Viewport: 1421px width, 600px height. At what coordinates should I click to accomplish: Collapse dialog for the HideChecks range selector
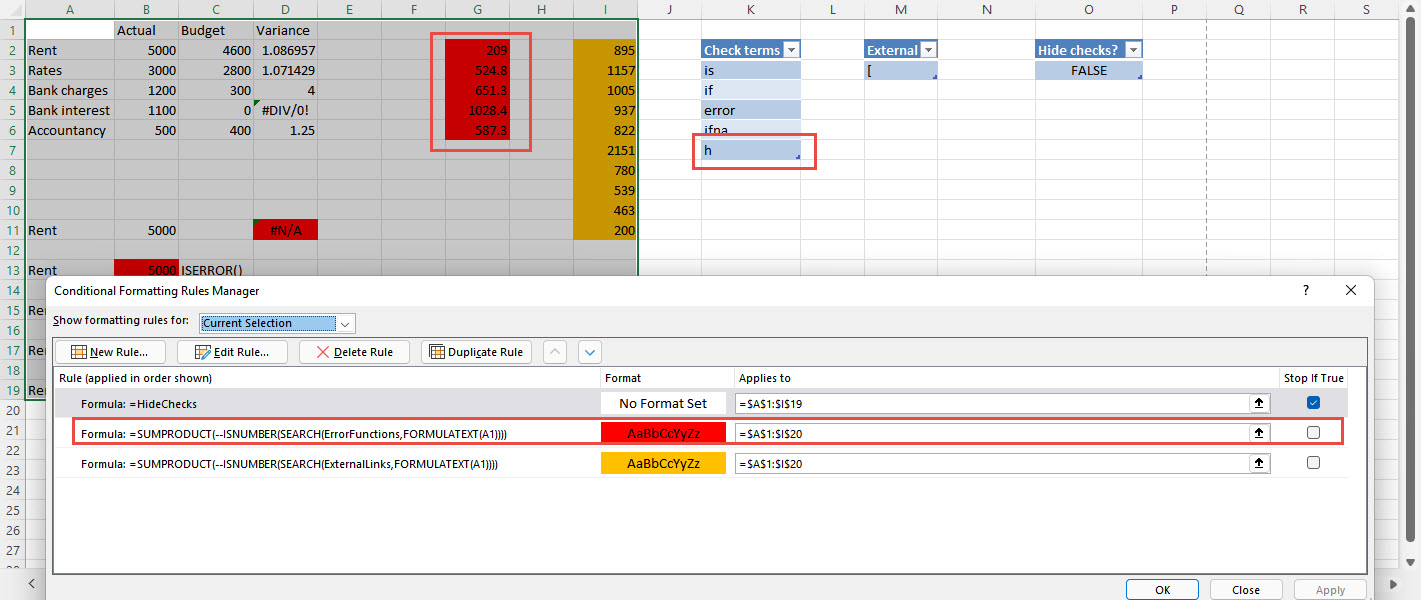pos(1259,403)
